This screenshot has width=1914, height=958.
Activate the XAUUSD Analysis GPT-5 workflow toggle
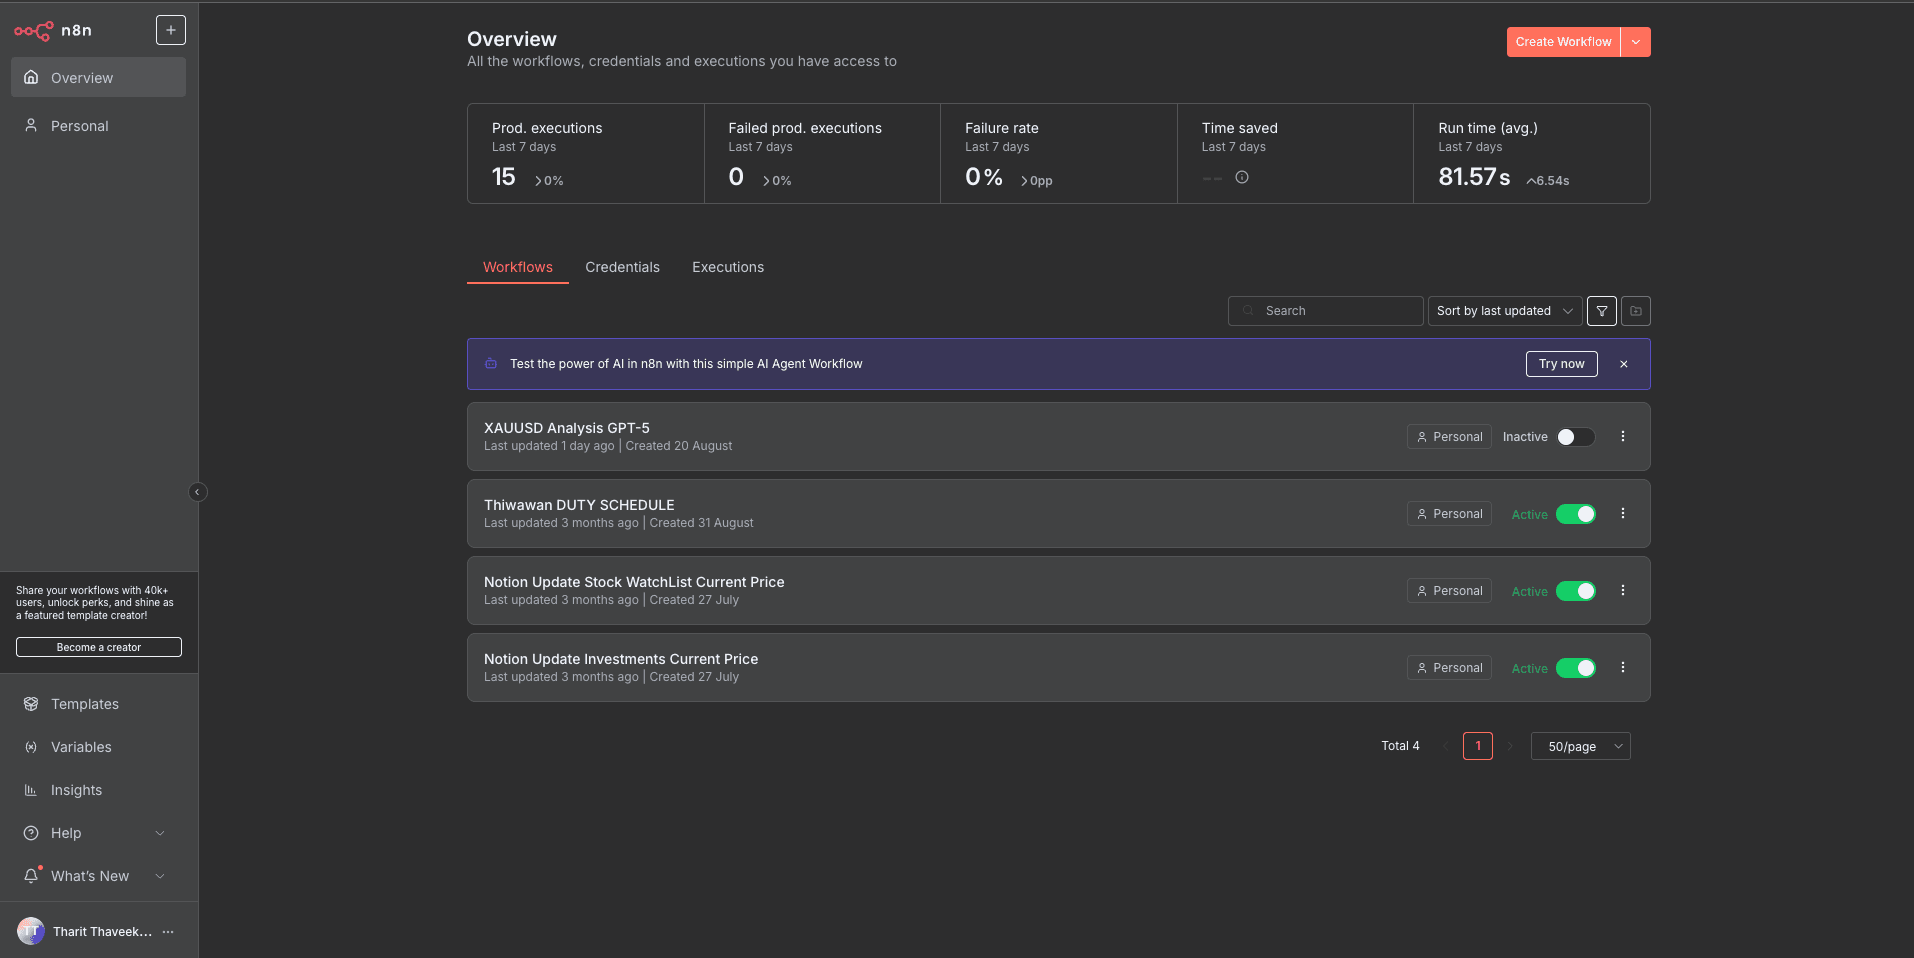(x=1576, y=437)
